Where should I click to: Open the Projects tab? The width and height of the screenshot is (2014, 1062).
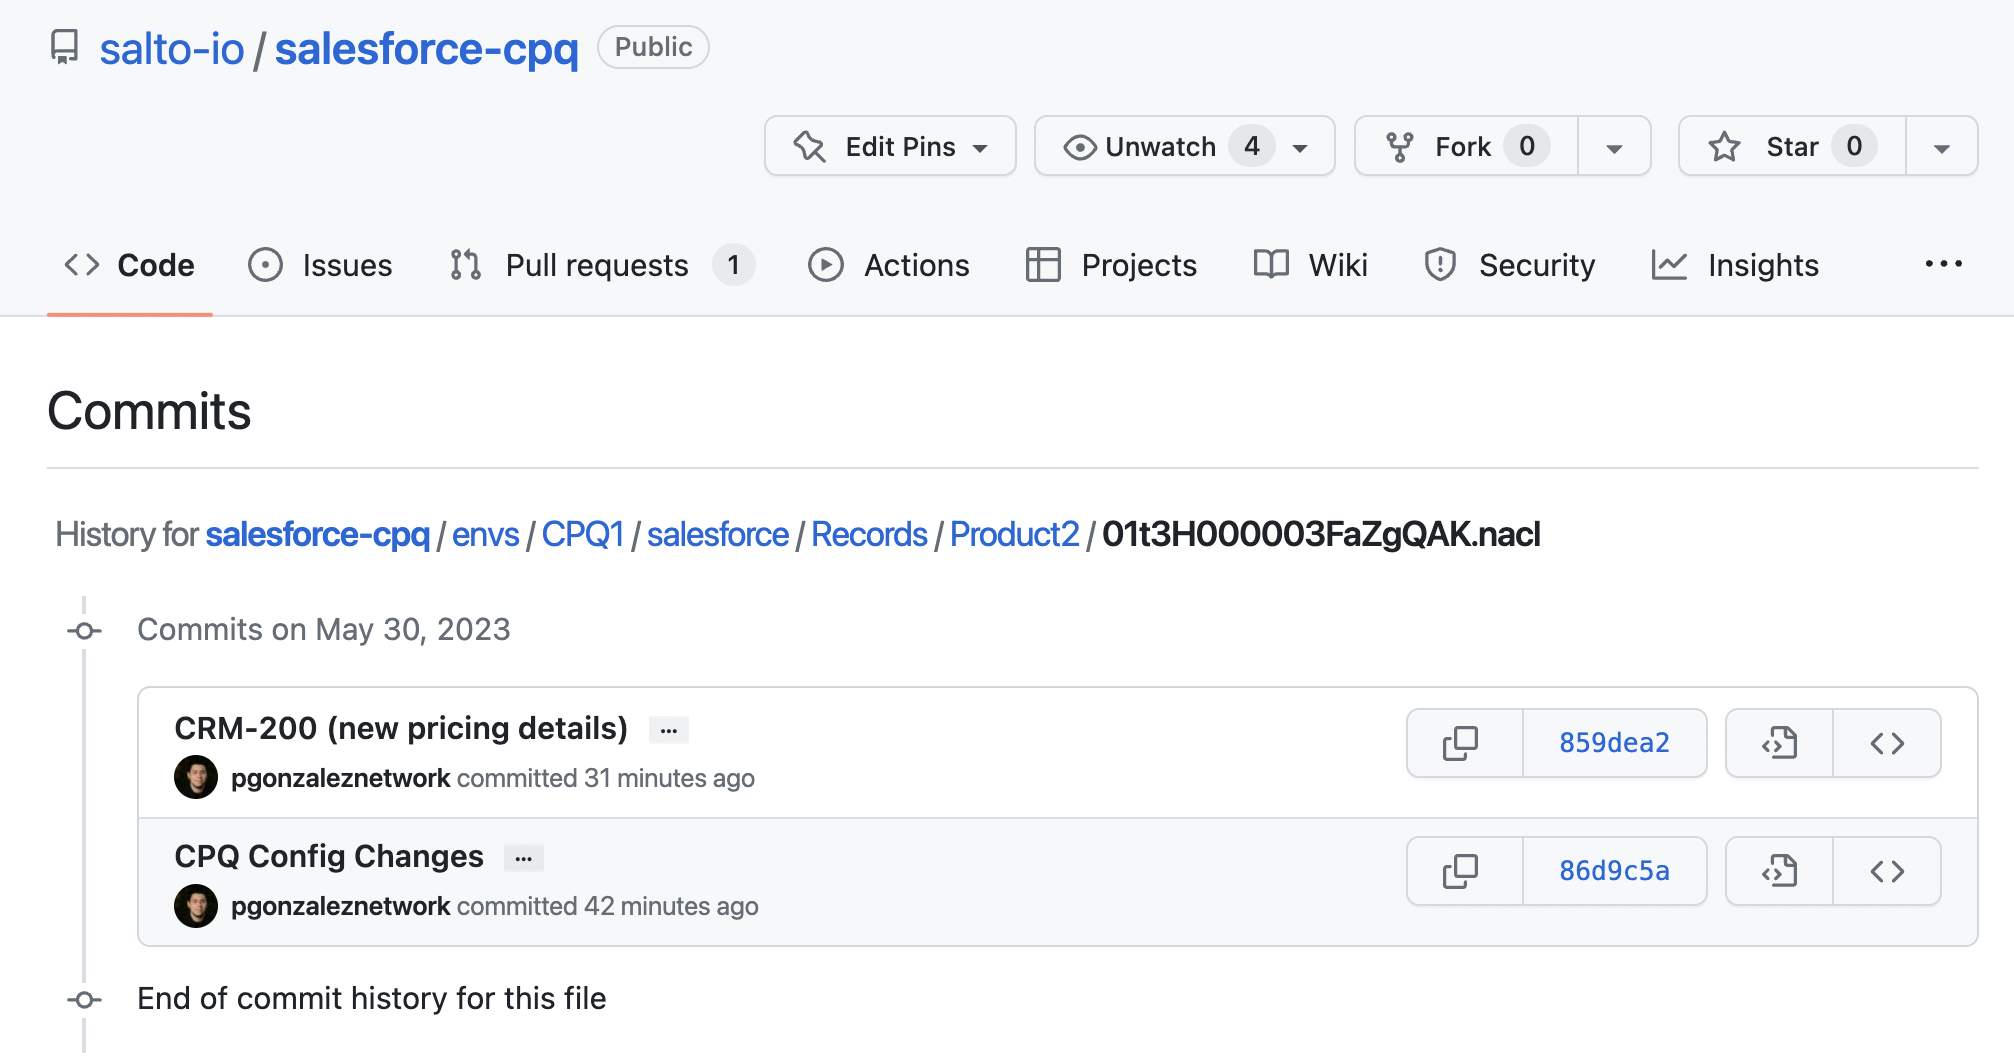(x=1111, y=265)
